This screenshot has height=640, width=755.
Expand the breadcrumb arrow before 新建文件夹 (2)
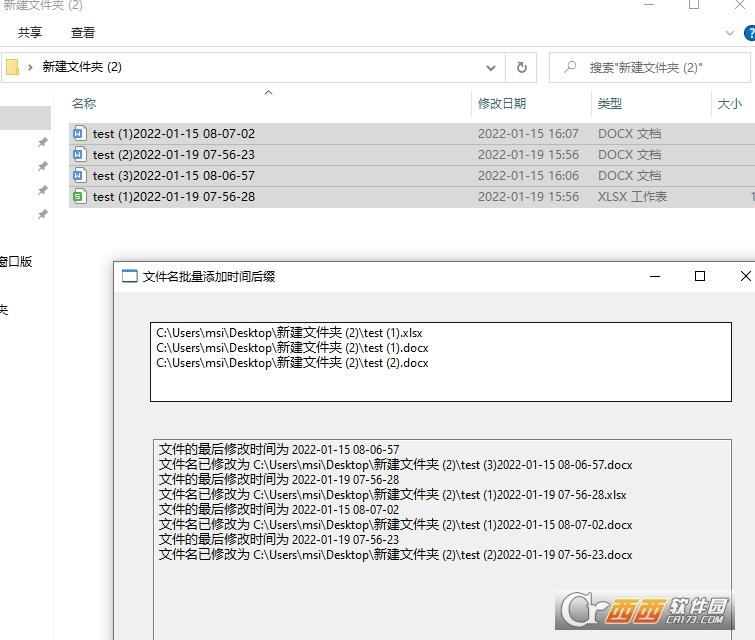click(30, 67)
